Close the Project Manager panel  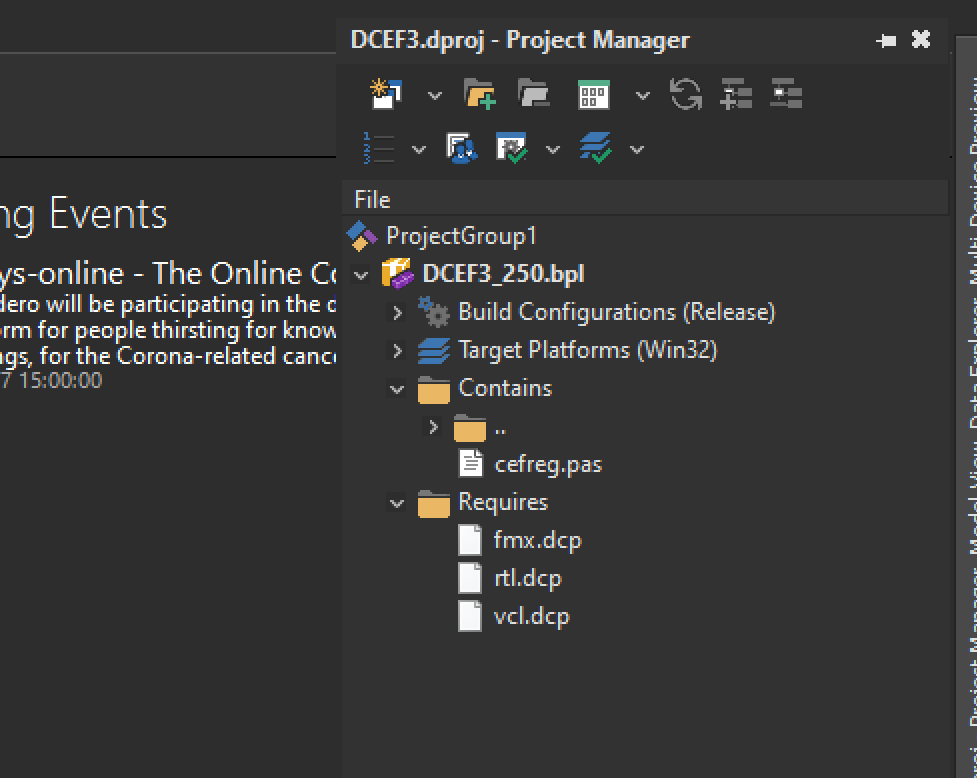click(921, 39)
